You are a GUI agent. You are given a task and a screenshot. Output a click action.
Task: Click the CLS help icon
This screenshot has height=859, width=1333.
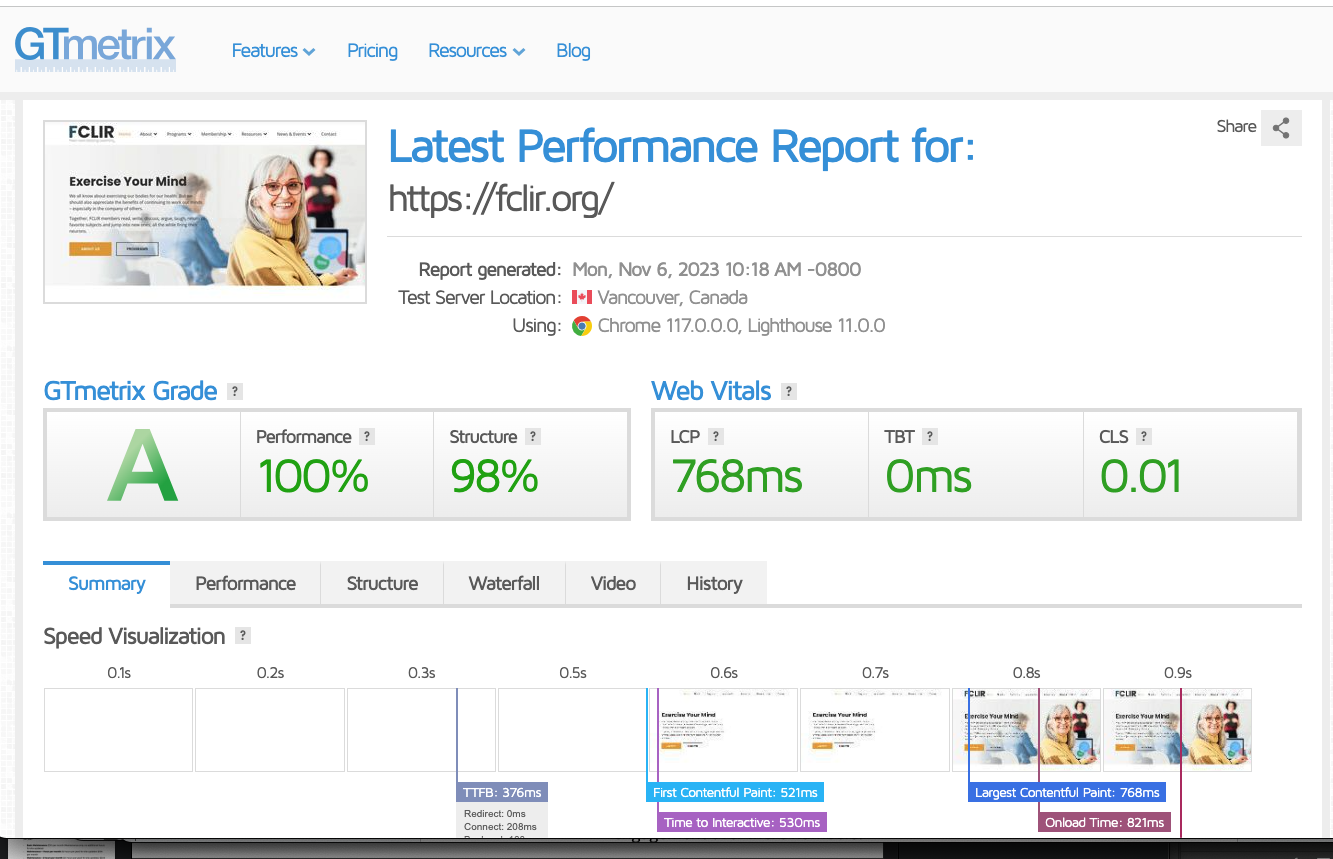pyautogui.click(x=1147, y=436)
